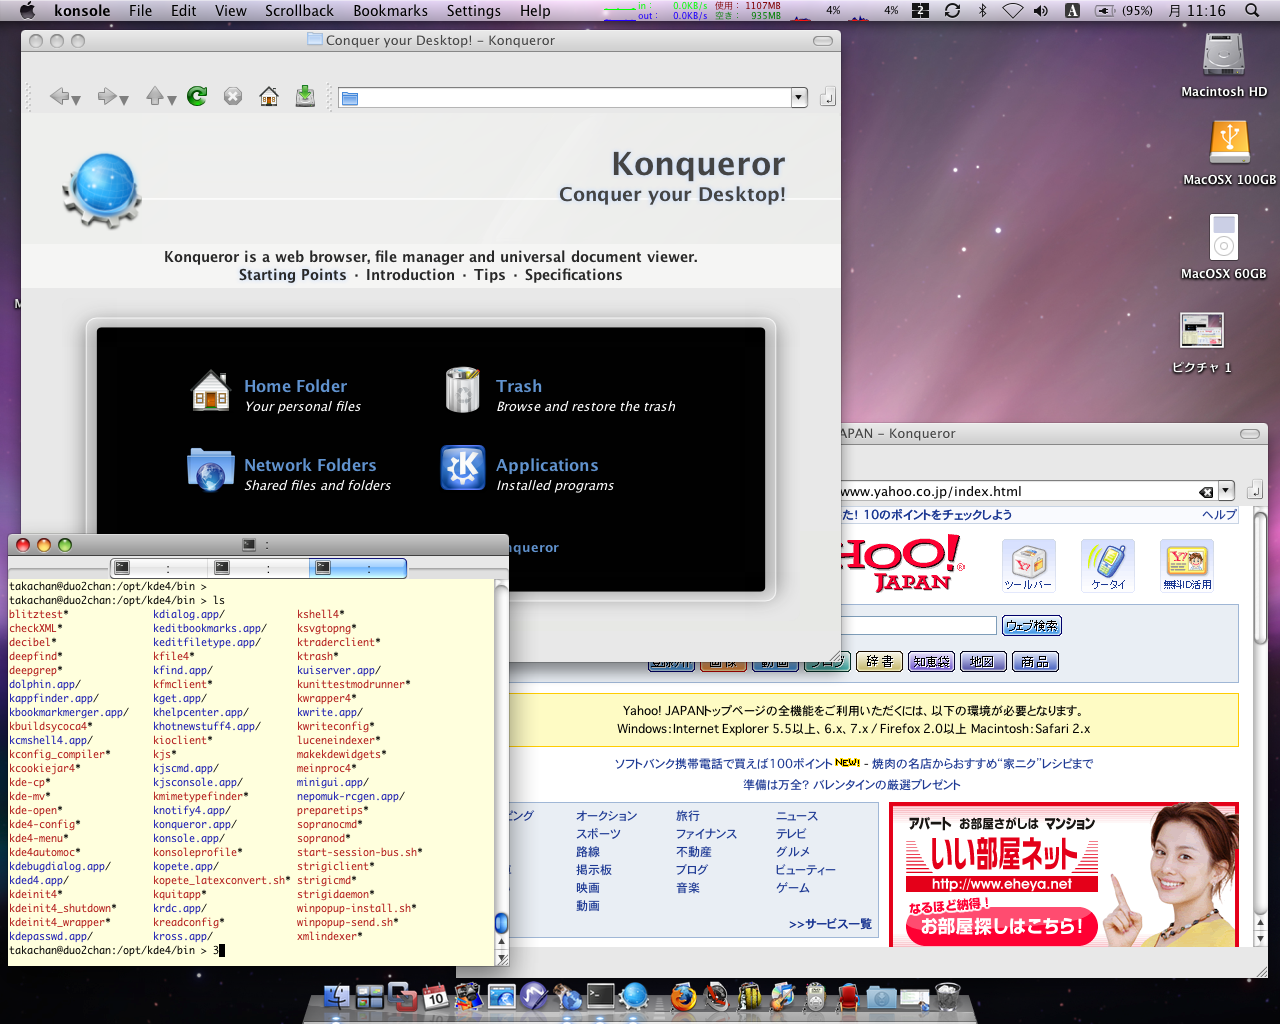Select the highlighted active Konsole tab
The image size is (1280, 1024).
(358, 568)
